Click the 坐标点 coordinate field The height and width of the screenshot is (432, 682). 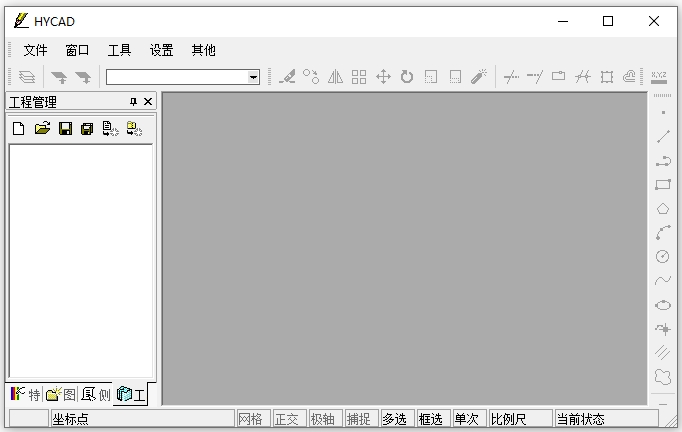click(x=143, y=419)
